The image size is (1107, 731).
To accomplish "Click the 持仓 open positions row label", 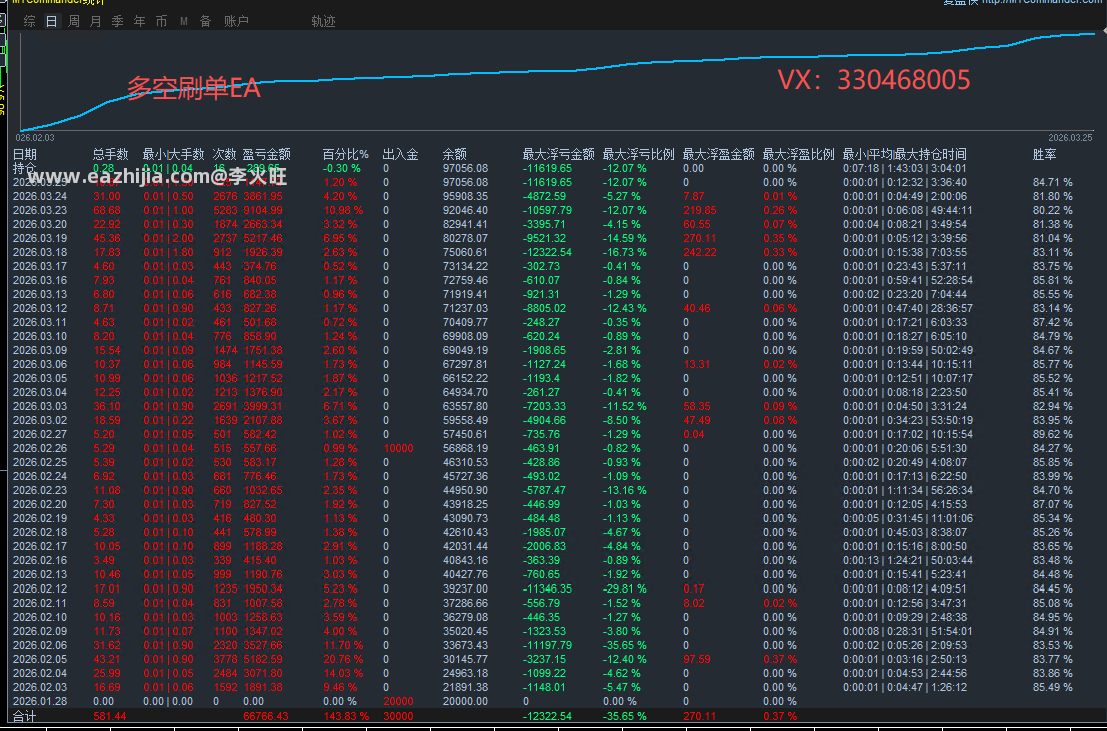I will click(25, 168).
